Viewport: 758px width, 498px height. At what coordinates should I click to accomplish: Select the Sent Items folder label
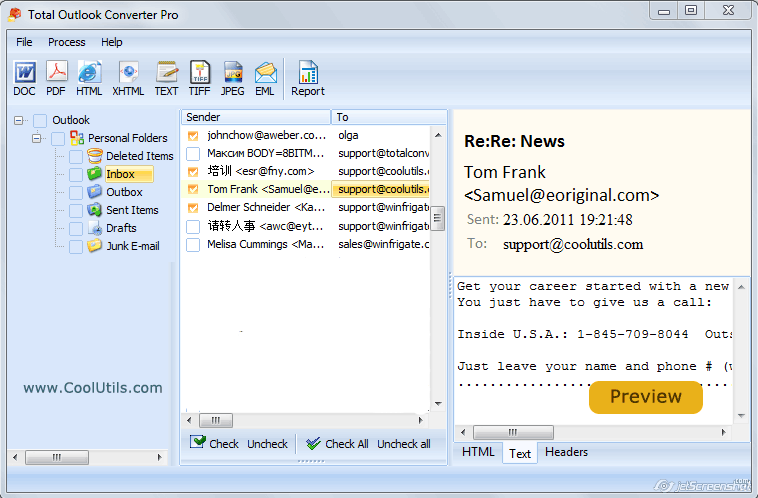click(132, 210)
